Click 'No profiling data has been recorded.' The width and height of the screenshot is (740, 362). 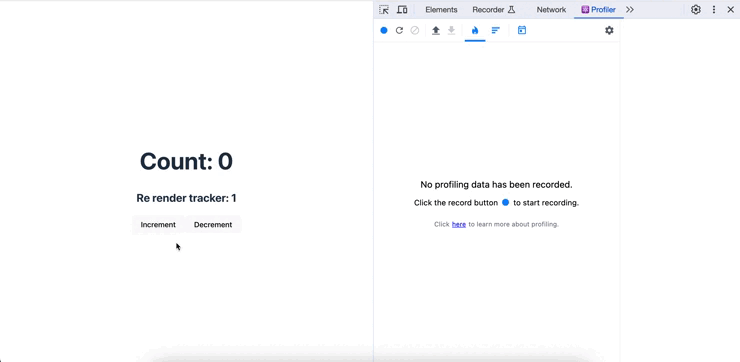click(x=496, y=185)
